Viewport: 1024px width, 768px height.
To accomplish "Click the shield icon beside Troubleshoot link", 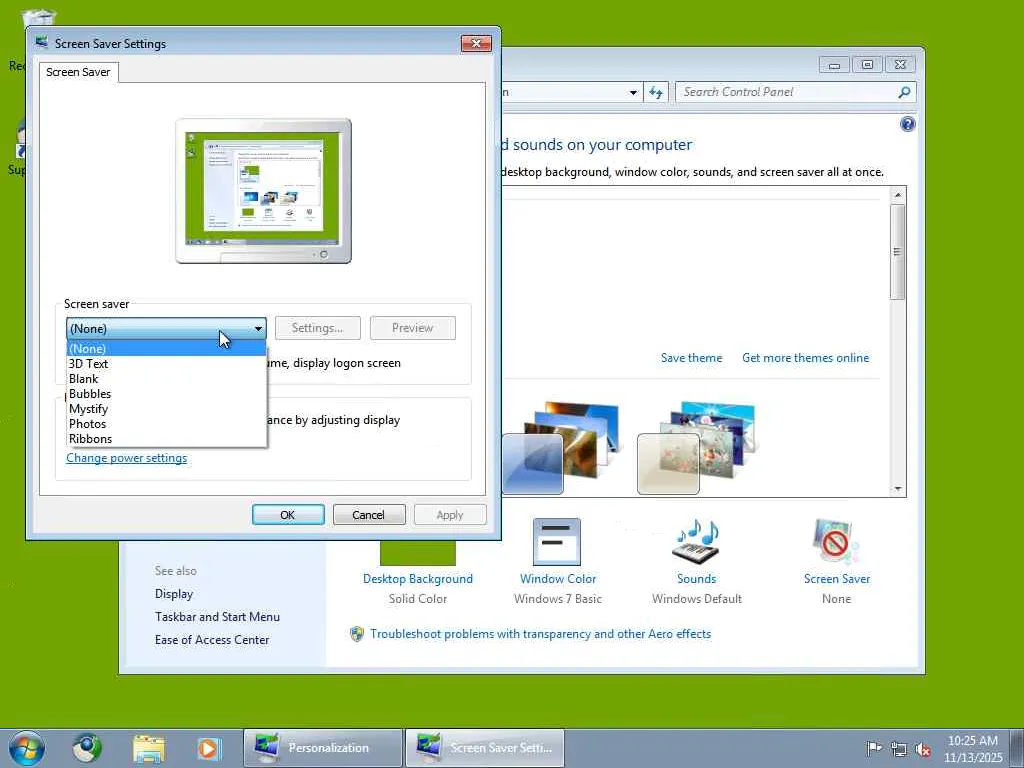I will (357, 633).
